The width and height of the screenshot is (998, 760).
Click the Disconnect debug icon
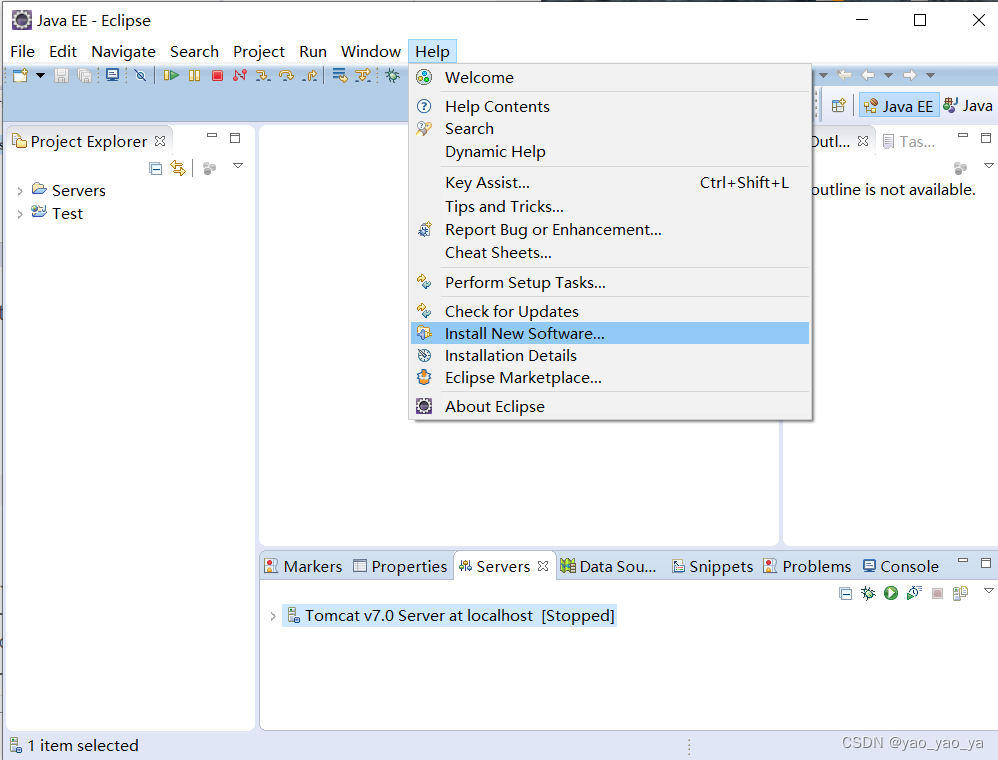click(240, 75)
